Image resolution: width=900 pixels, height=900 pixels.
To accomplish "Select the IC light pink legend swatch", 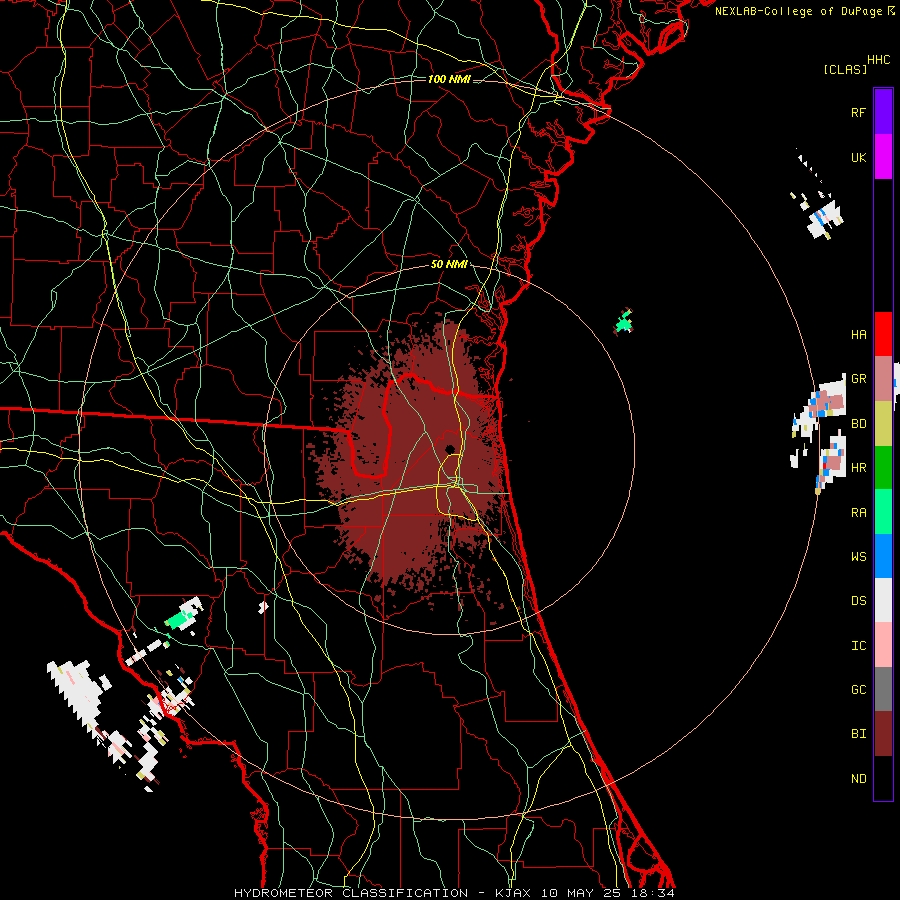I will pos(883,645).
